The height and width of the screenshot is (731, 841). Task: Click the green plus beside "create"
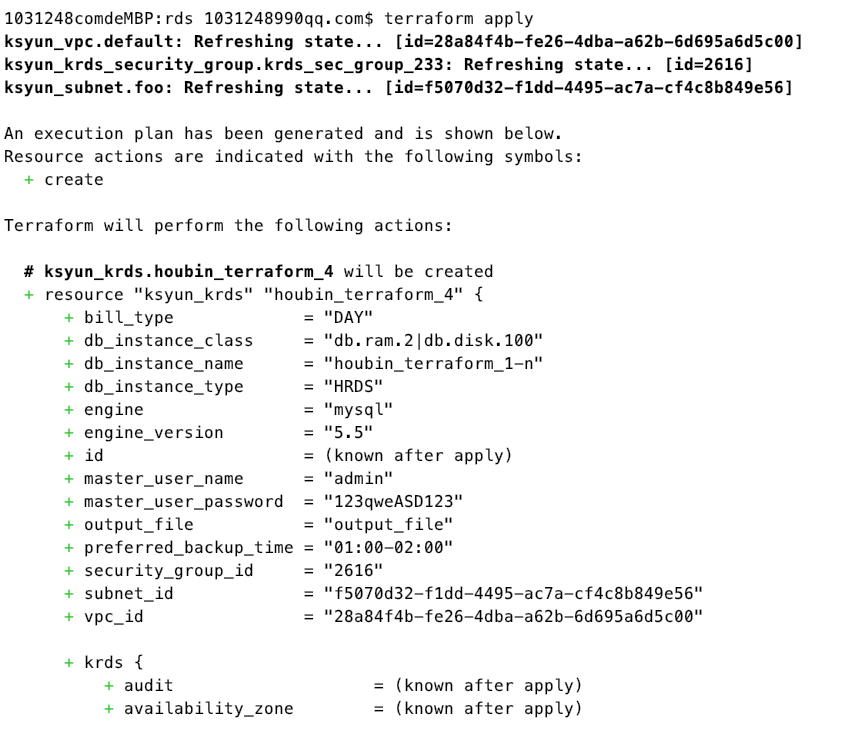(x=29, y=180)
